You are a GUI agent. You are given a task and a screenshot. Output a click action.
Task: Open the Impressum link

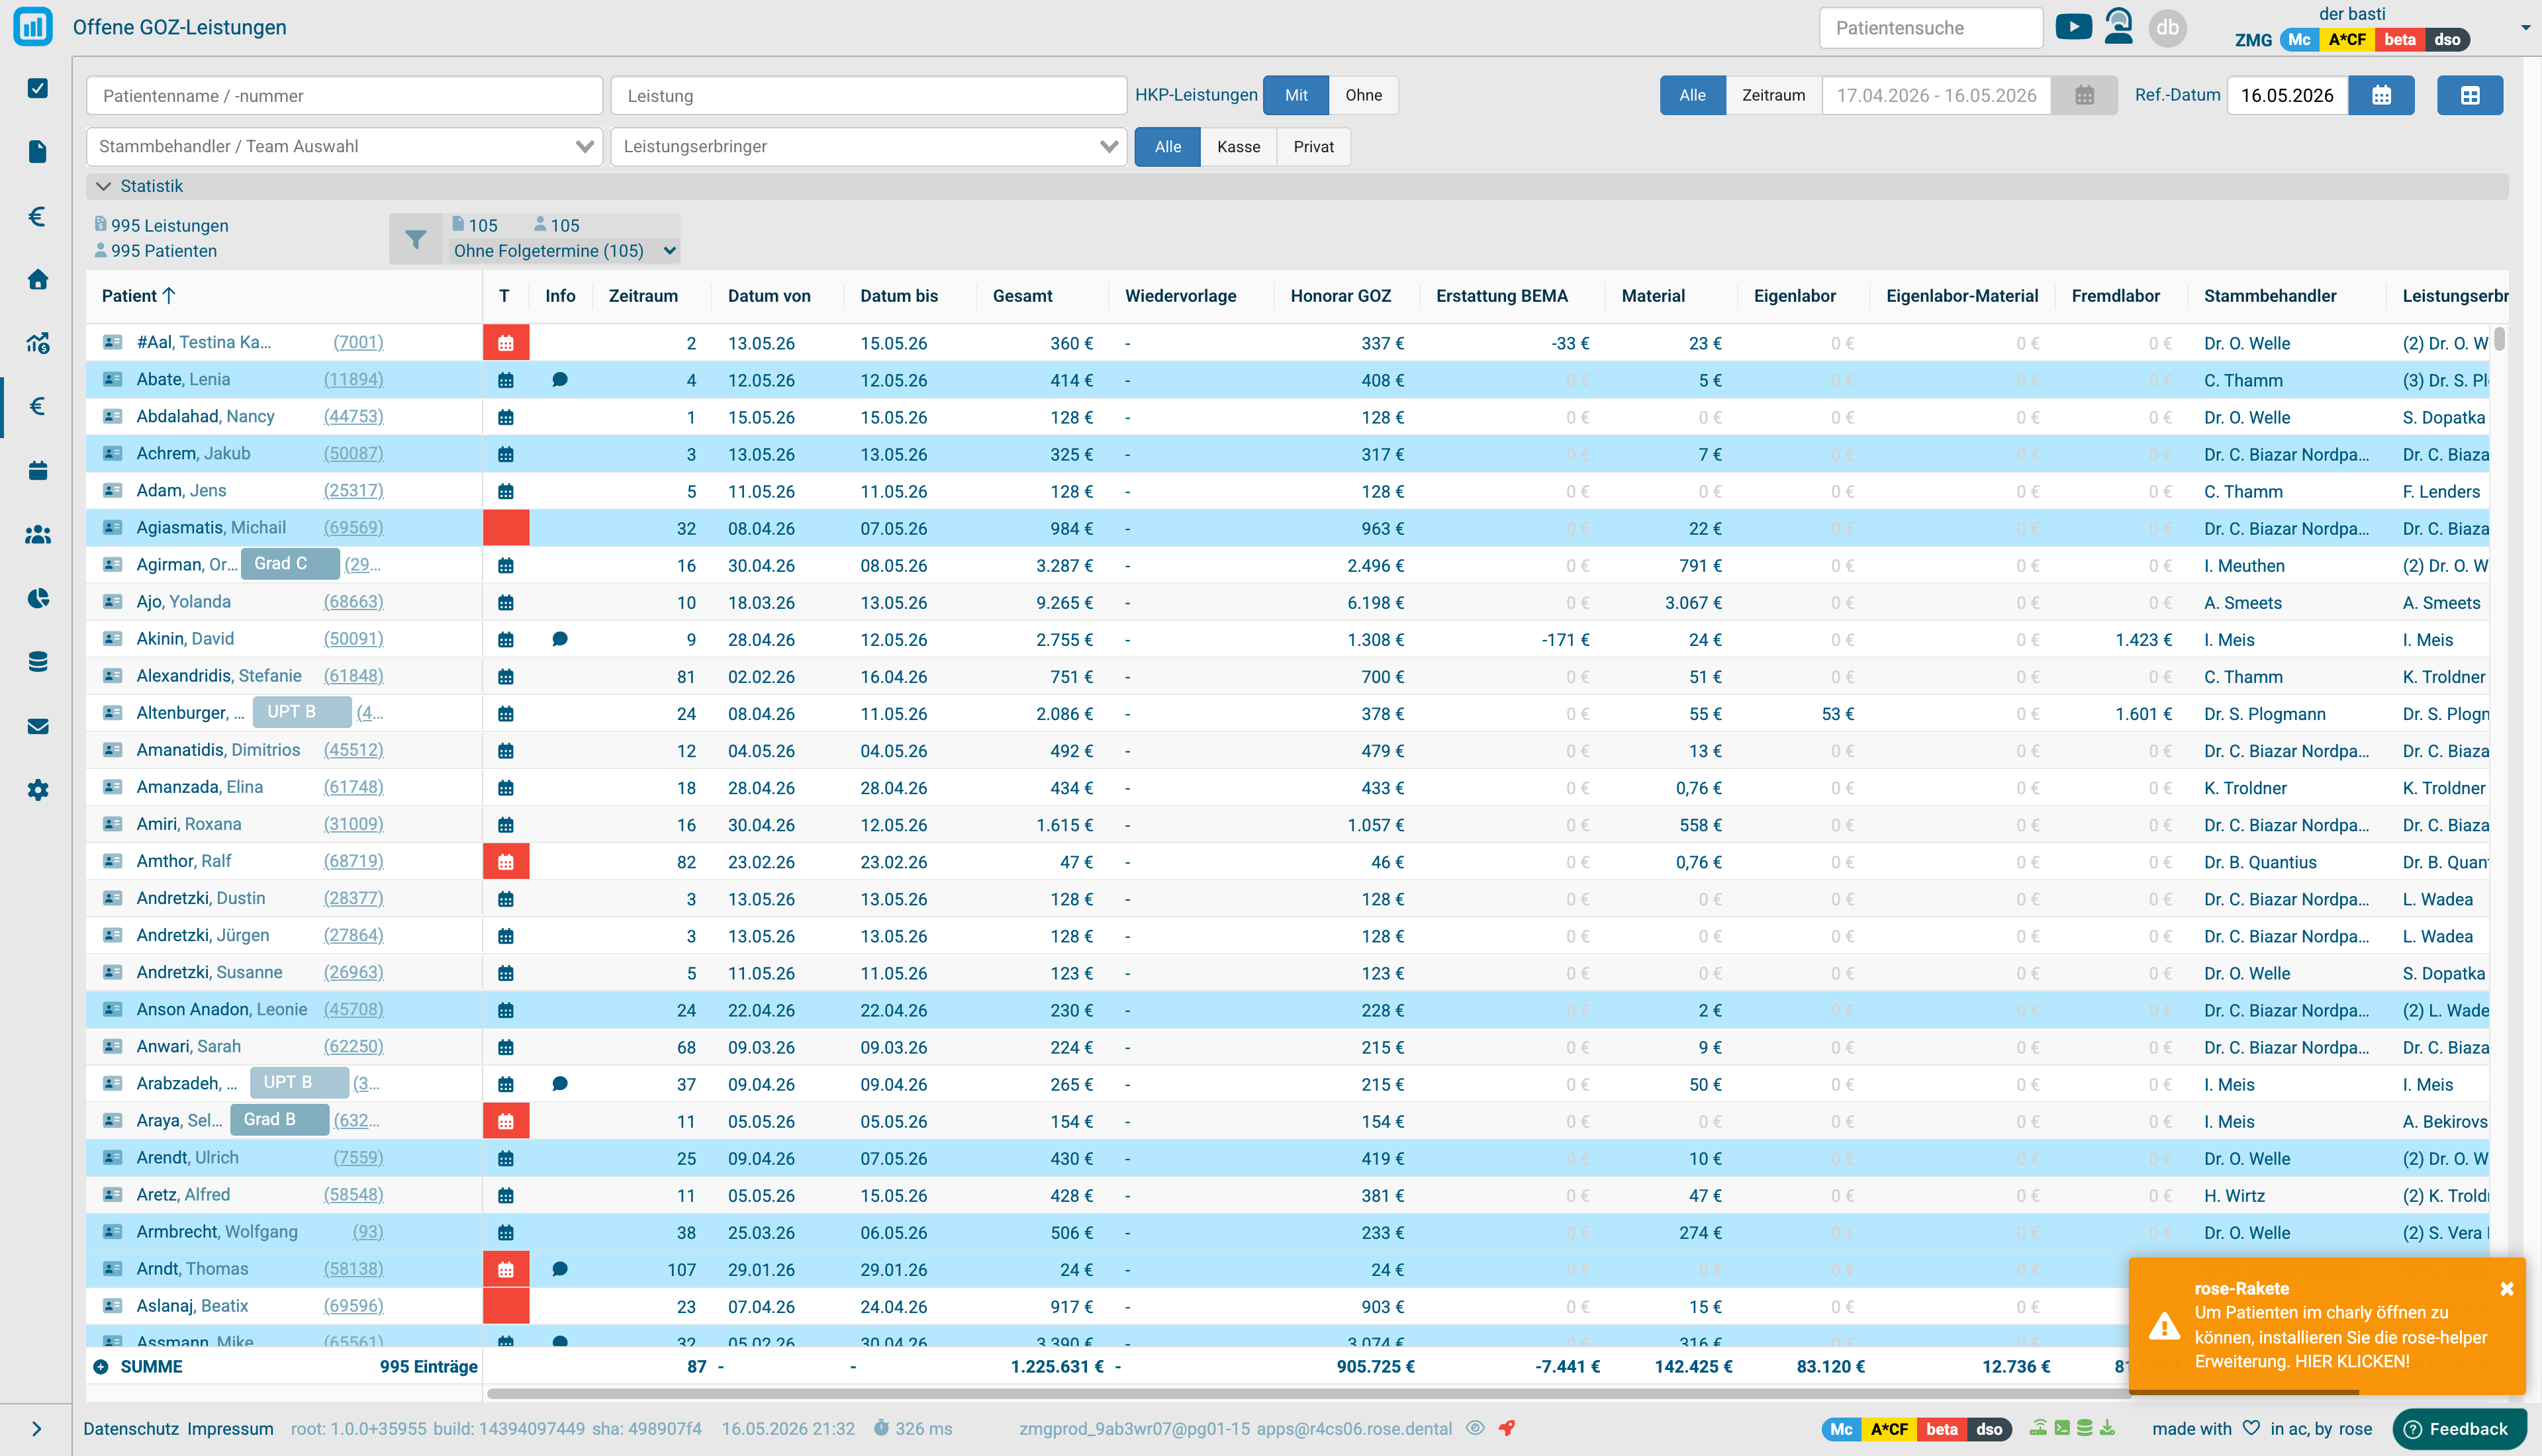pyautogui.click(x=230, y=1429)
